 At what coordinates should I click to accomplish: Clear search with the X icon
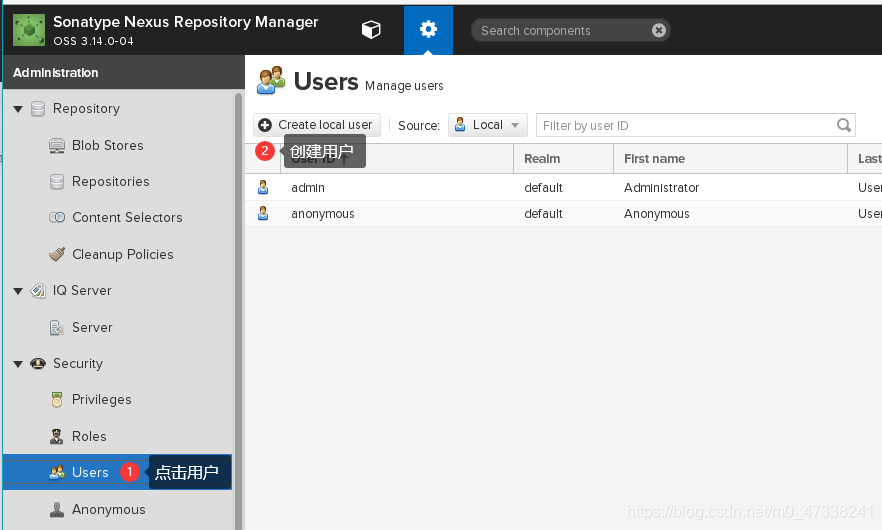659,30
